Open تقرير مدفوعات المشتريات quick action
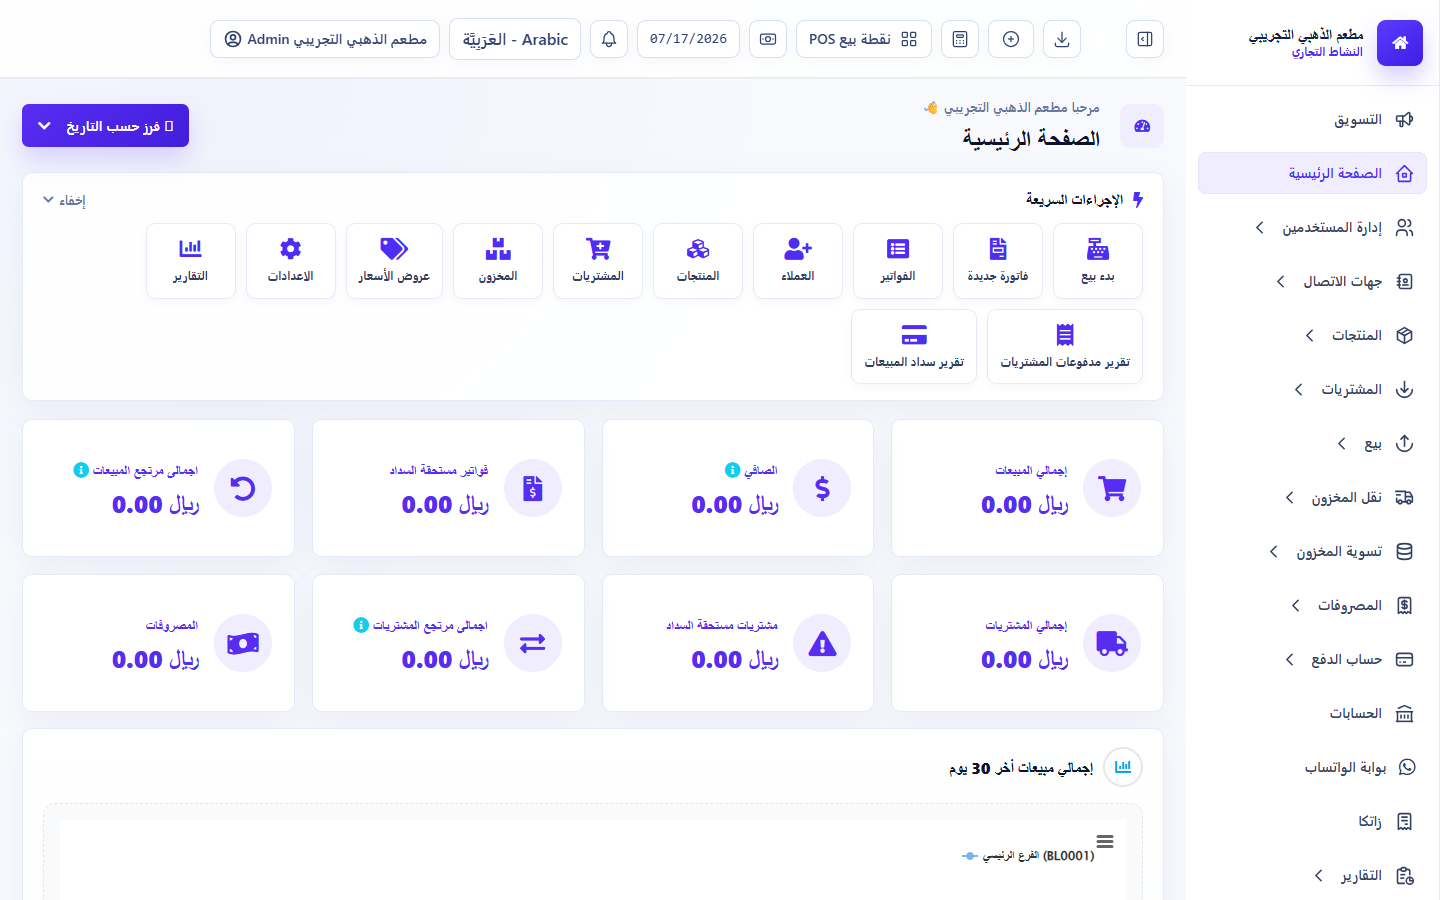 (1065, 346)
